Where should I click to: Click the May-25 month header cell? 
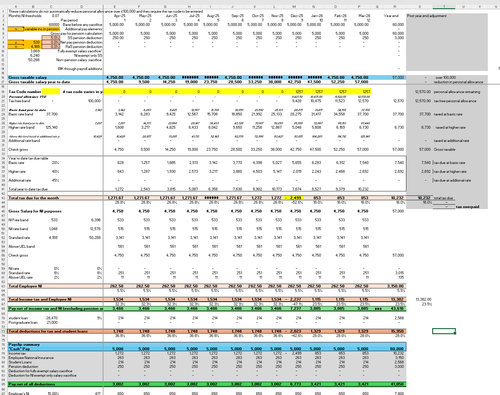click(145, 16)
